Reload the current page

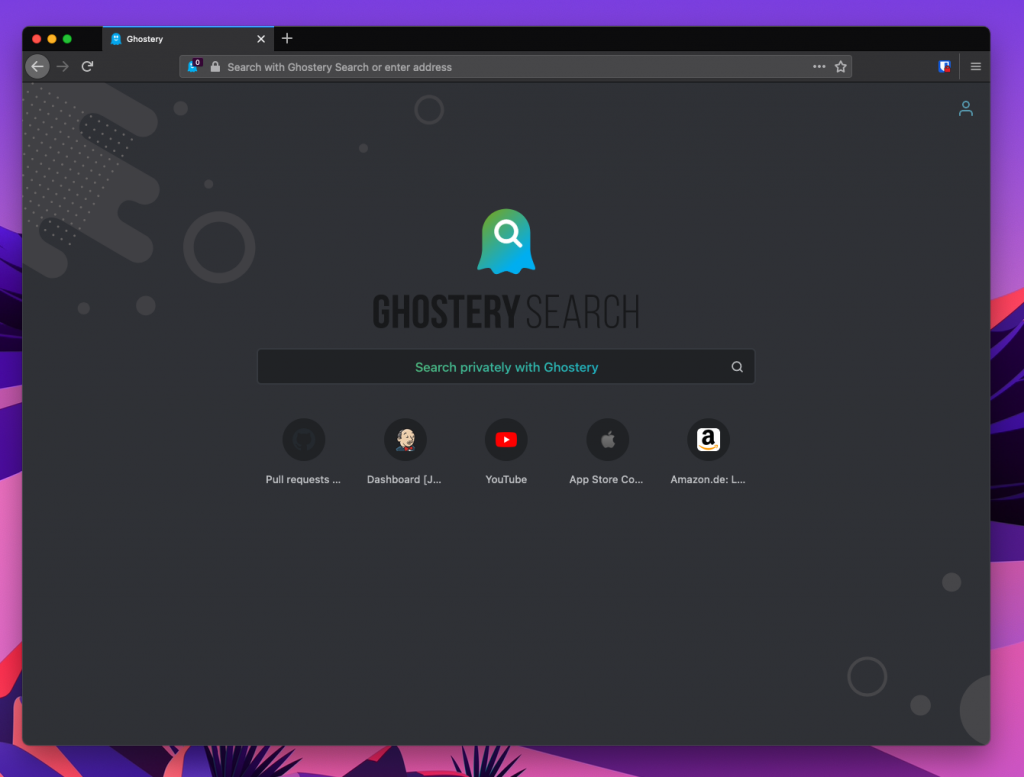pos(87,67)
